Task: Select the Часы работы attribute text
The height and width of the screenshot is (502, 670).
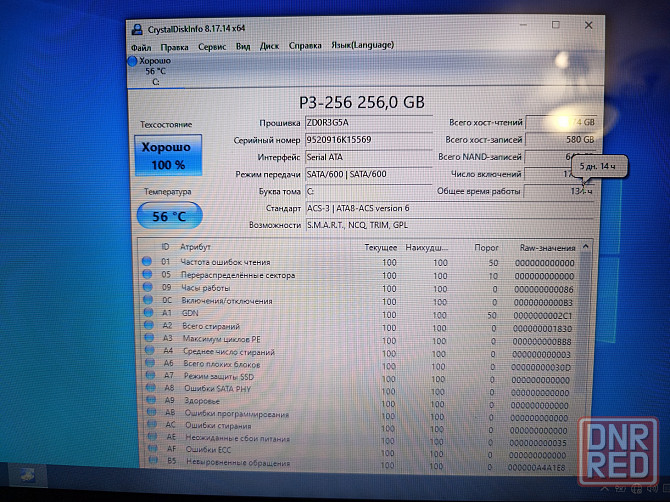Action: click(206, 288)
